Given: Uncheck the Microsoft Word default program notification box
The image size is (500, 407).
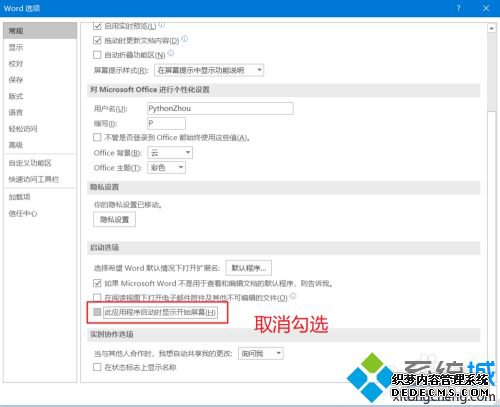Looking at the screenshot, I should point(97,283).
